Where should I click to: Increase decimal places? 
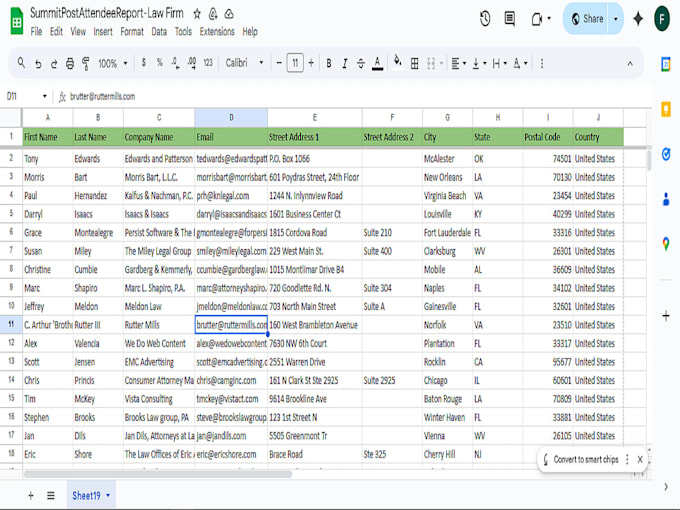click(x=192, y=63)
